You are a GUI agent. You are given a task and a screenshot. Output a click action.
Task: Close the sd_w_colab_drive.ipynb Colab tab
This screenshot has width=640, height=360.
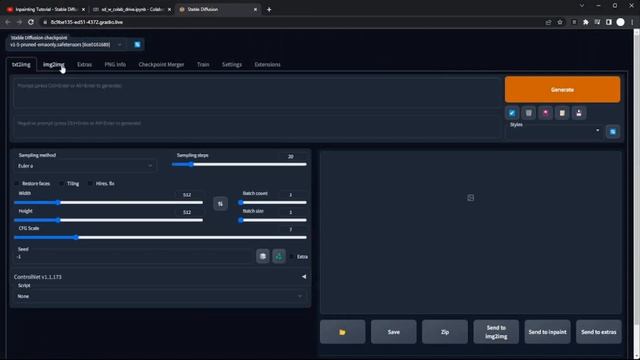(x=169, y=9)
